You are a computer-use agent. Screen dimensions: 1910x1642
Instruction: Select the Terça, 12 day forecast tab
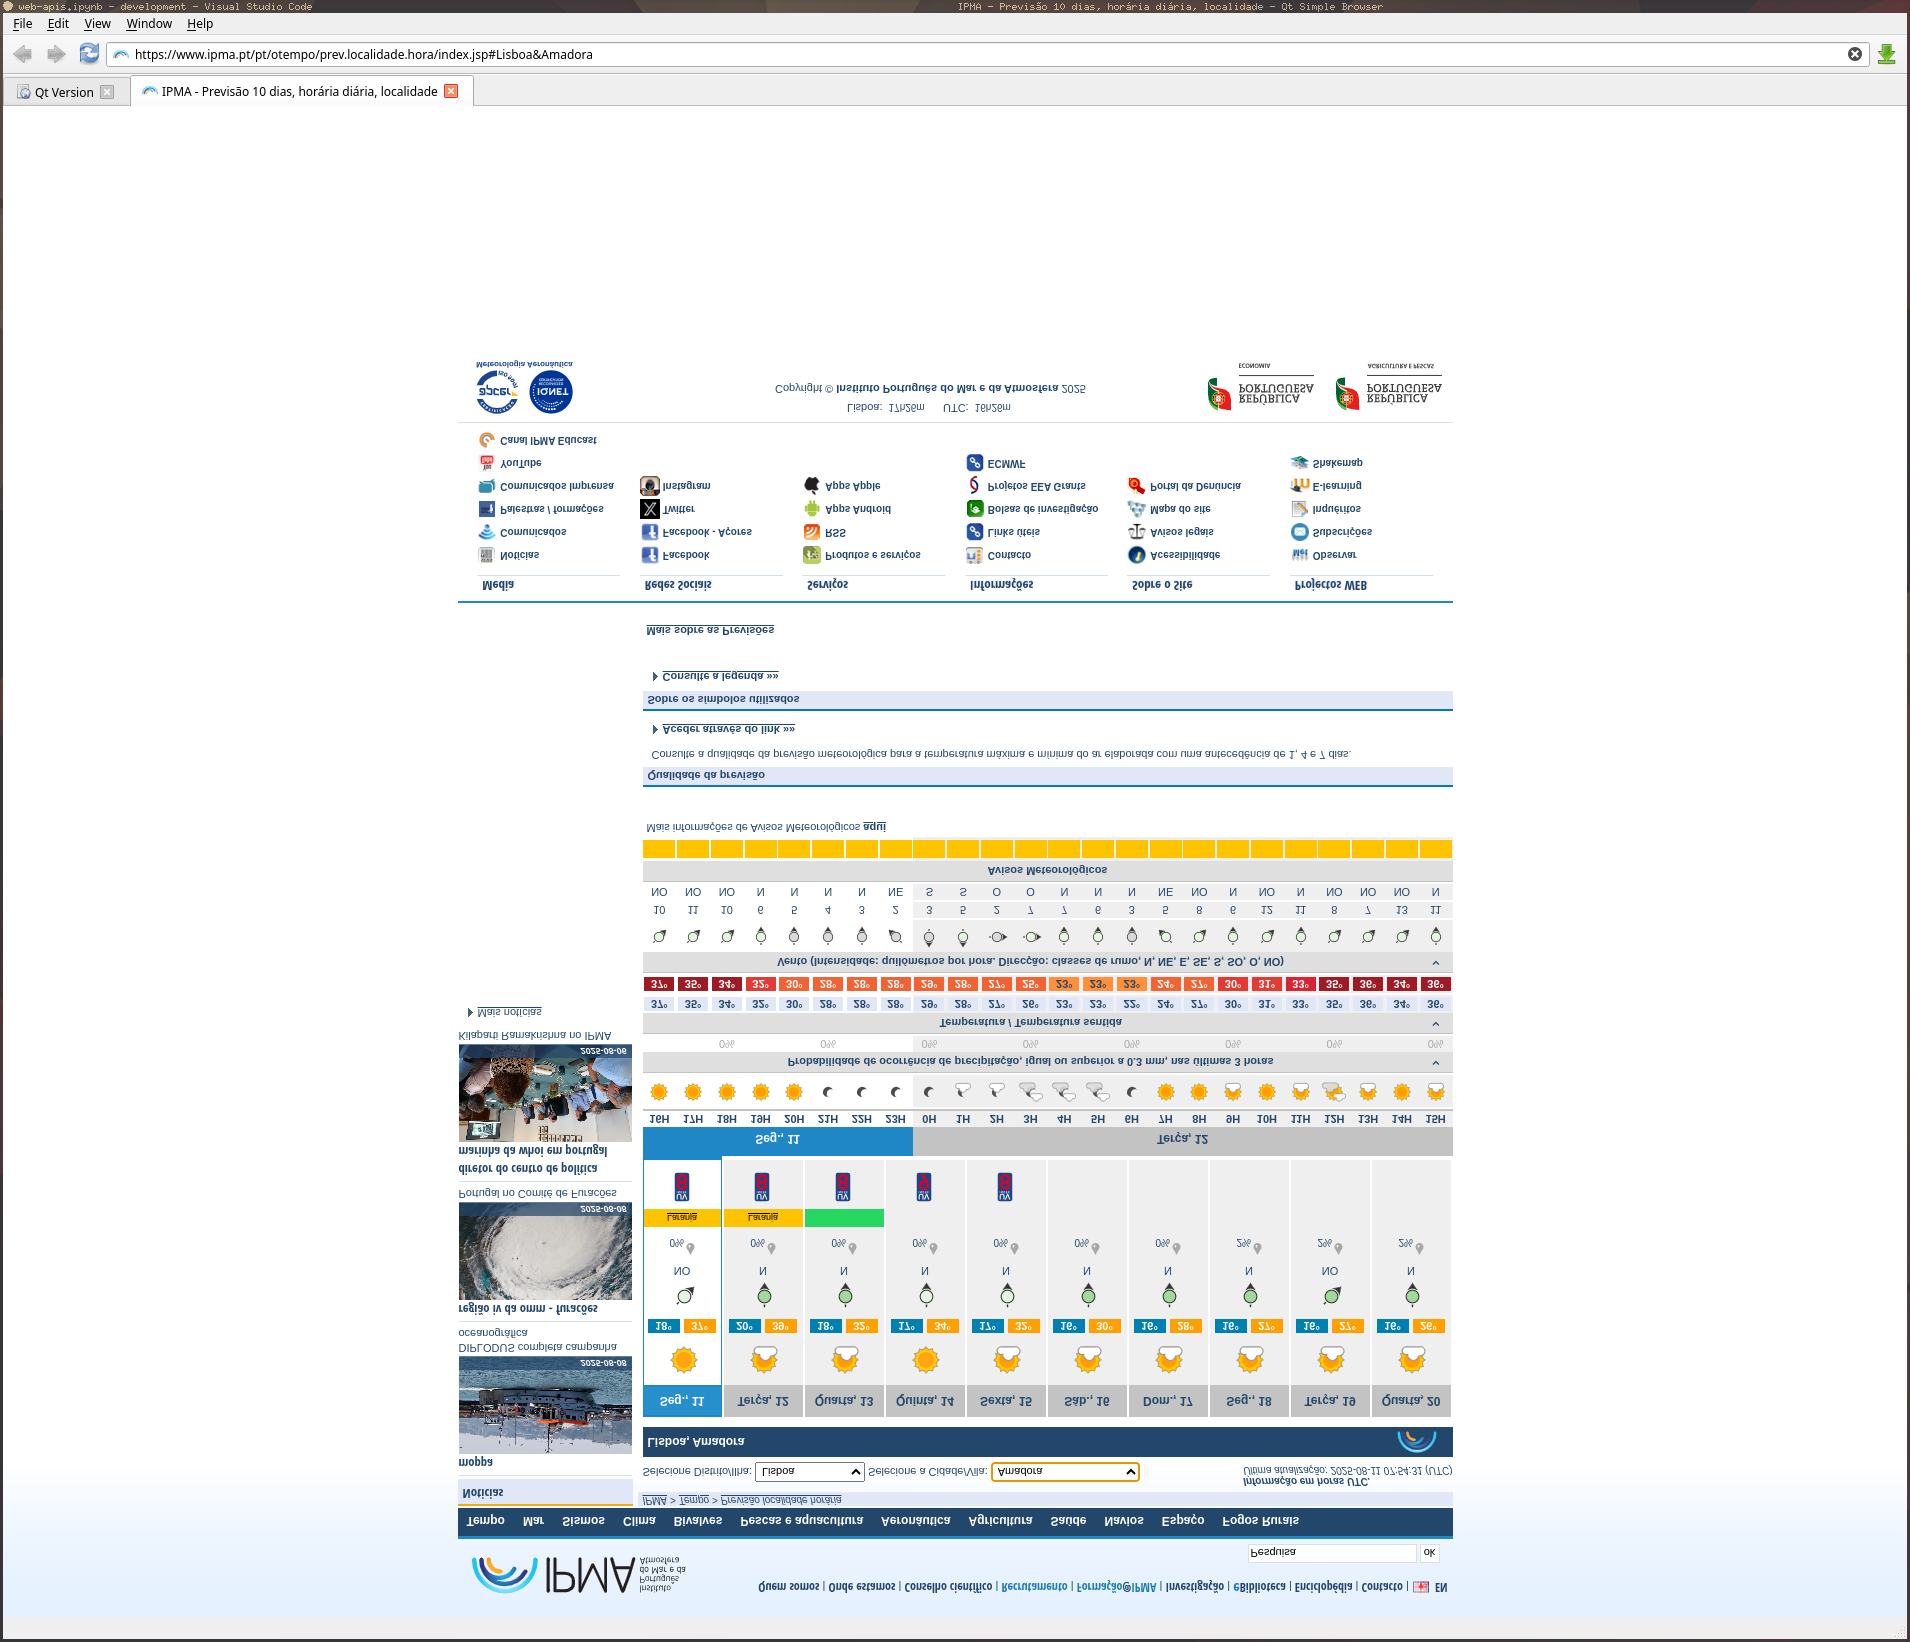point(762,1401)
